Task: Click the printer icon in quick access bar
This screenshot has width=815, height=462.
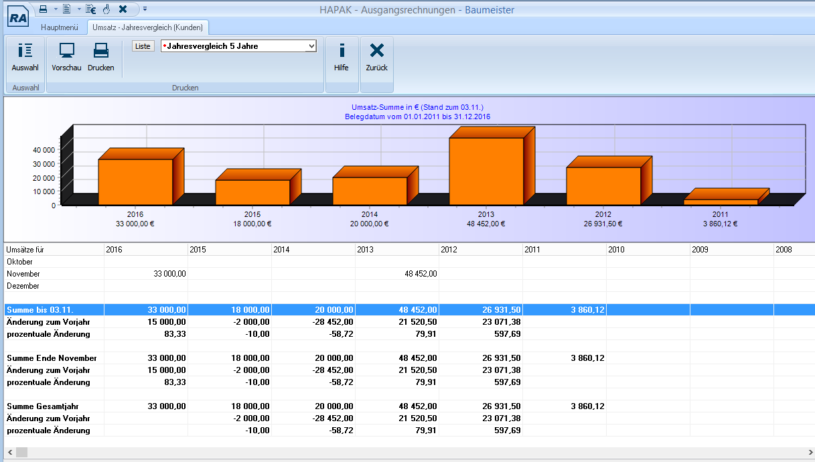Action: 43,9
